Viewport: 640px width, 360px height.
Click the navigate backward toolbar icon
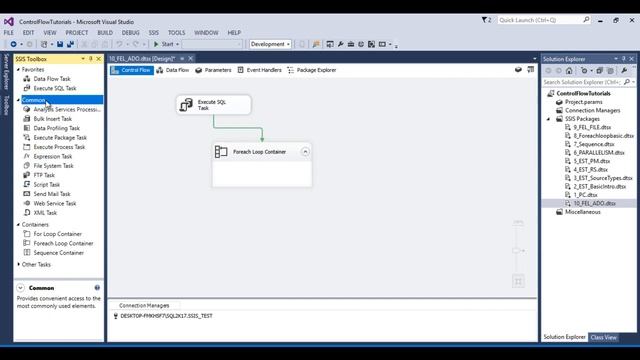click(13, 44)
